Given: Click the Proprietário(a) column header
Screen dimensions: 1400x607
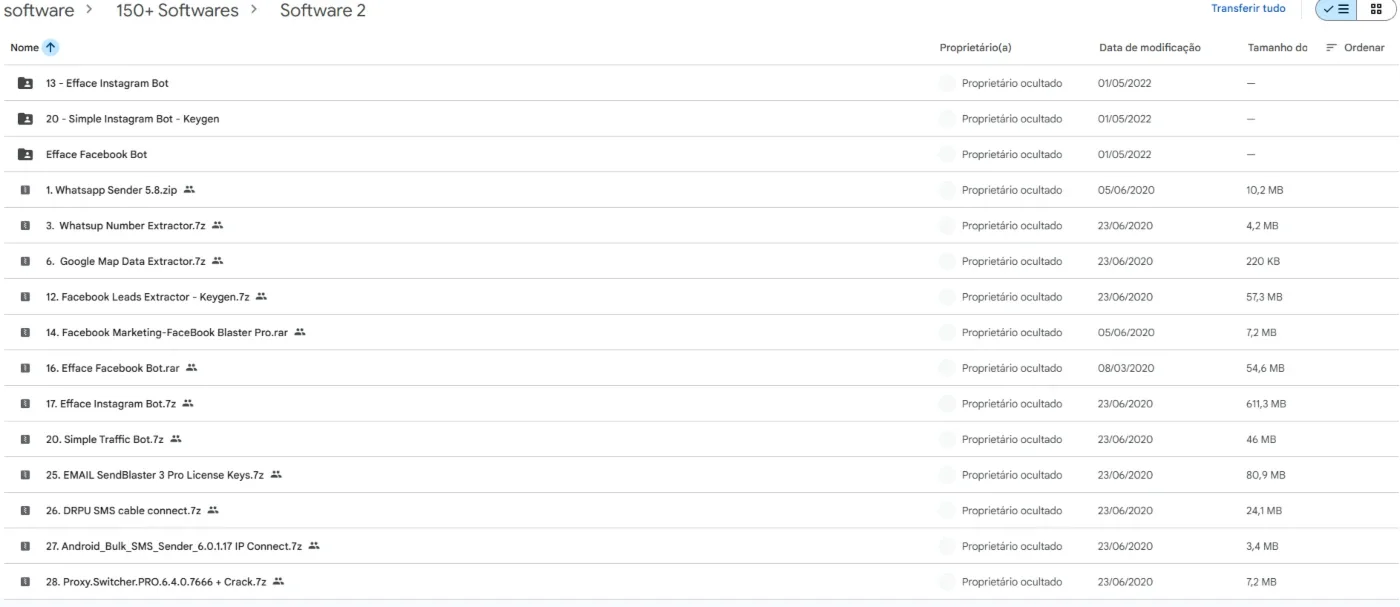Looking at the screenshot, I should tap(976, 48).
